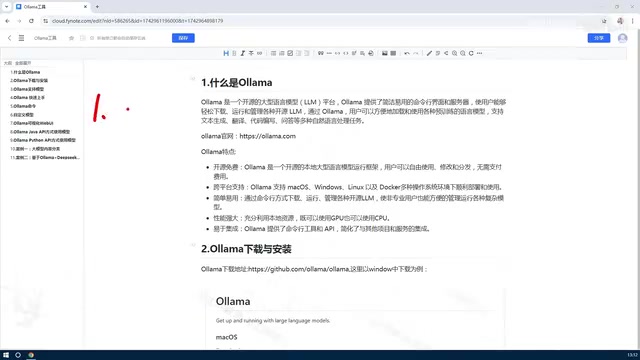Apply strikethrough formatting from toolbar
This screenshot has height=360, width=640.
pyautogui.click(x=251, y=53)
